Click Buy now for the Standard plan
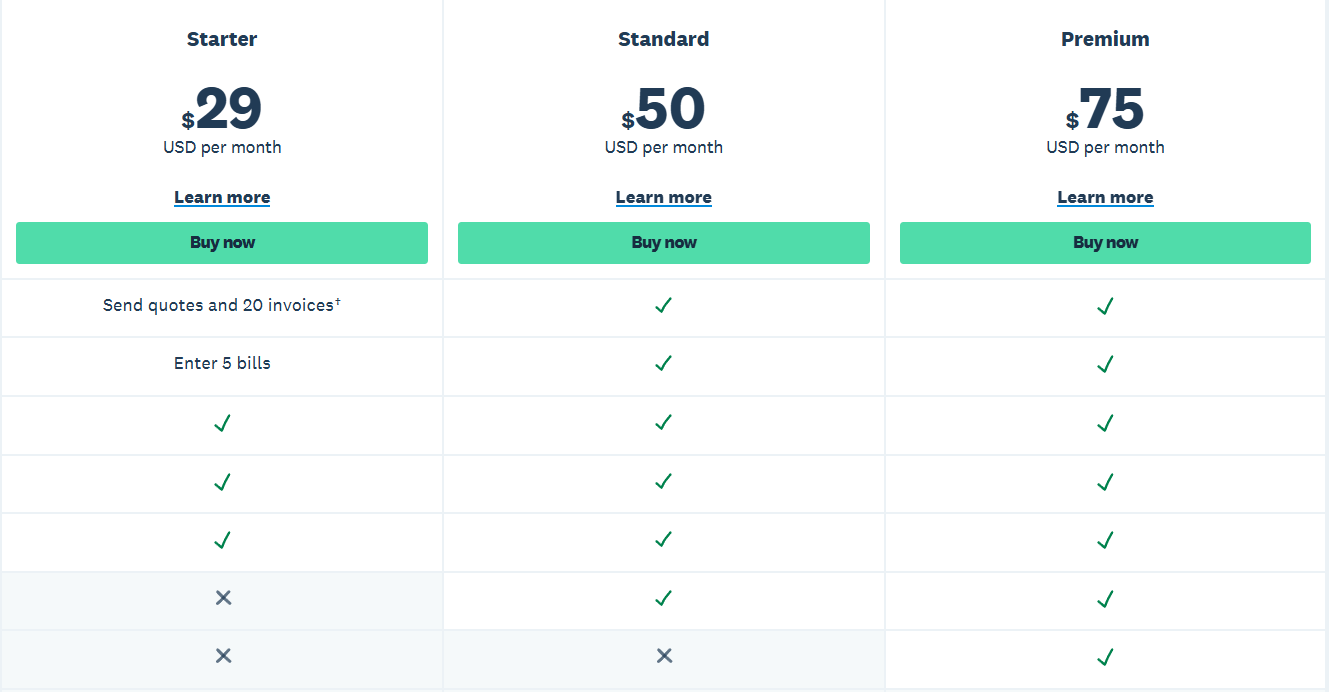The image size is (1329, 692). point(663,242)
